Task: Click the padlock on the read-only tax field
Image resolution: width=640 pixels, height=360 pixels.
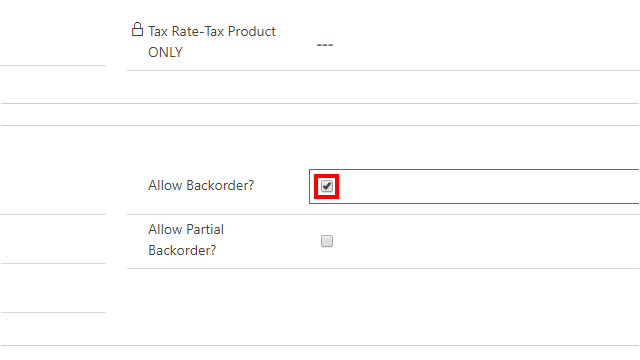Action: click(x=138, y=29)
